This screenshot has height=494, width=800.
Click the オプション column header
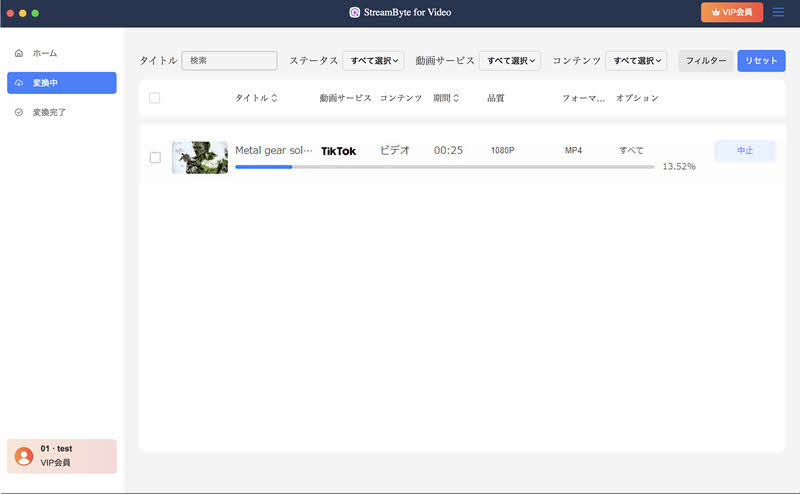coord(637,97)
